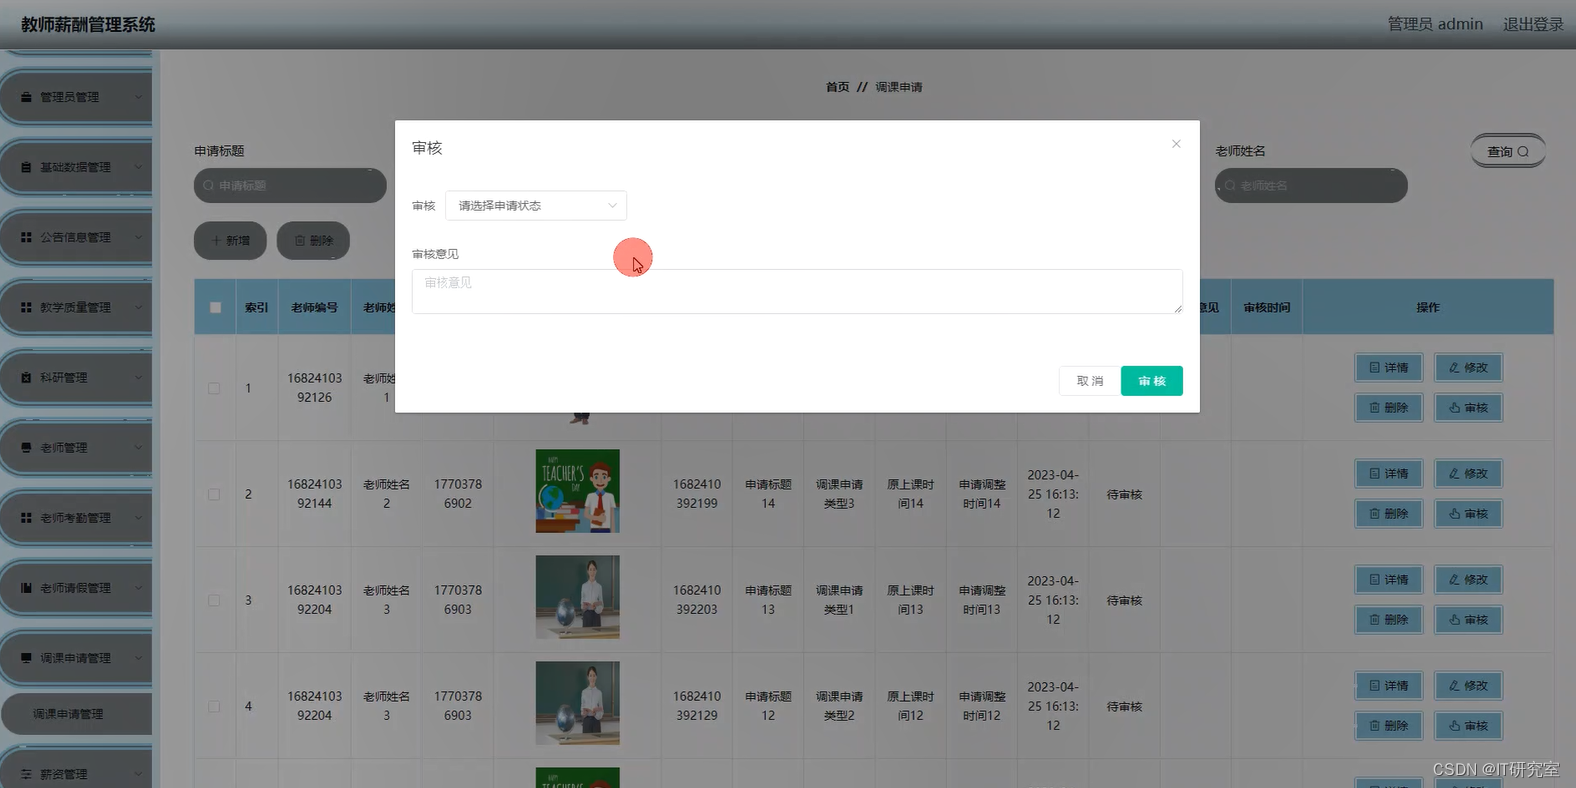
Task: Expand the 管理员管理 sidebar menu
Action: pyautogui.click(x=77, y=97)
